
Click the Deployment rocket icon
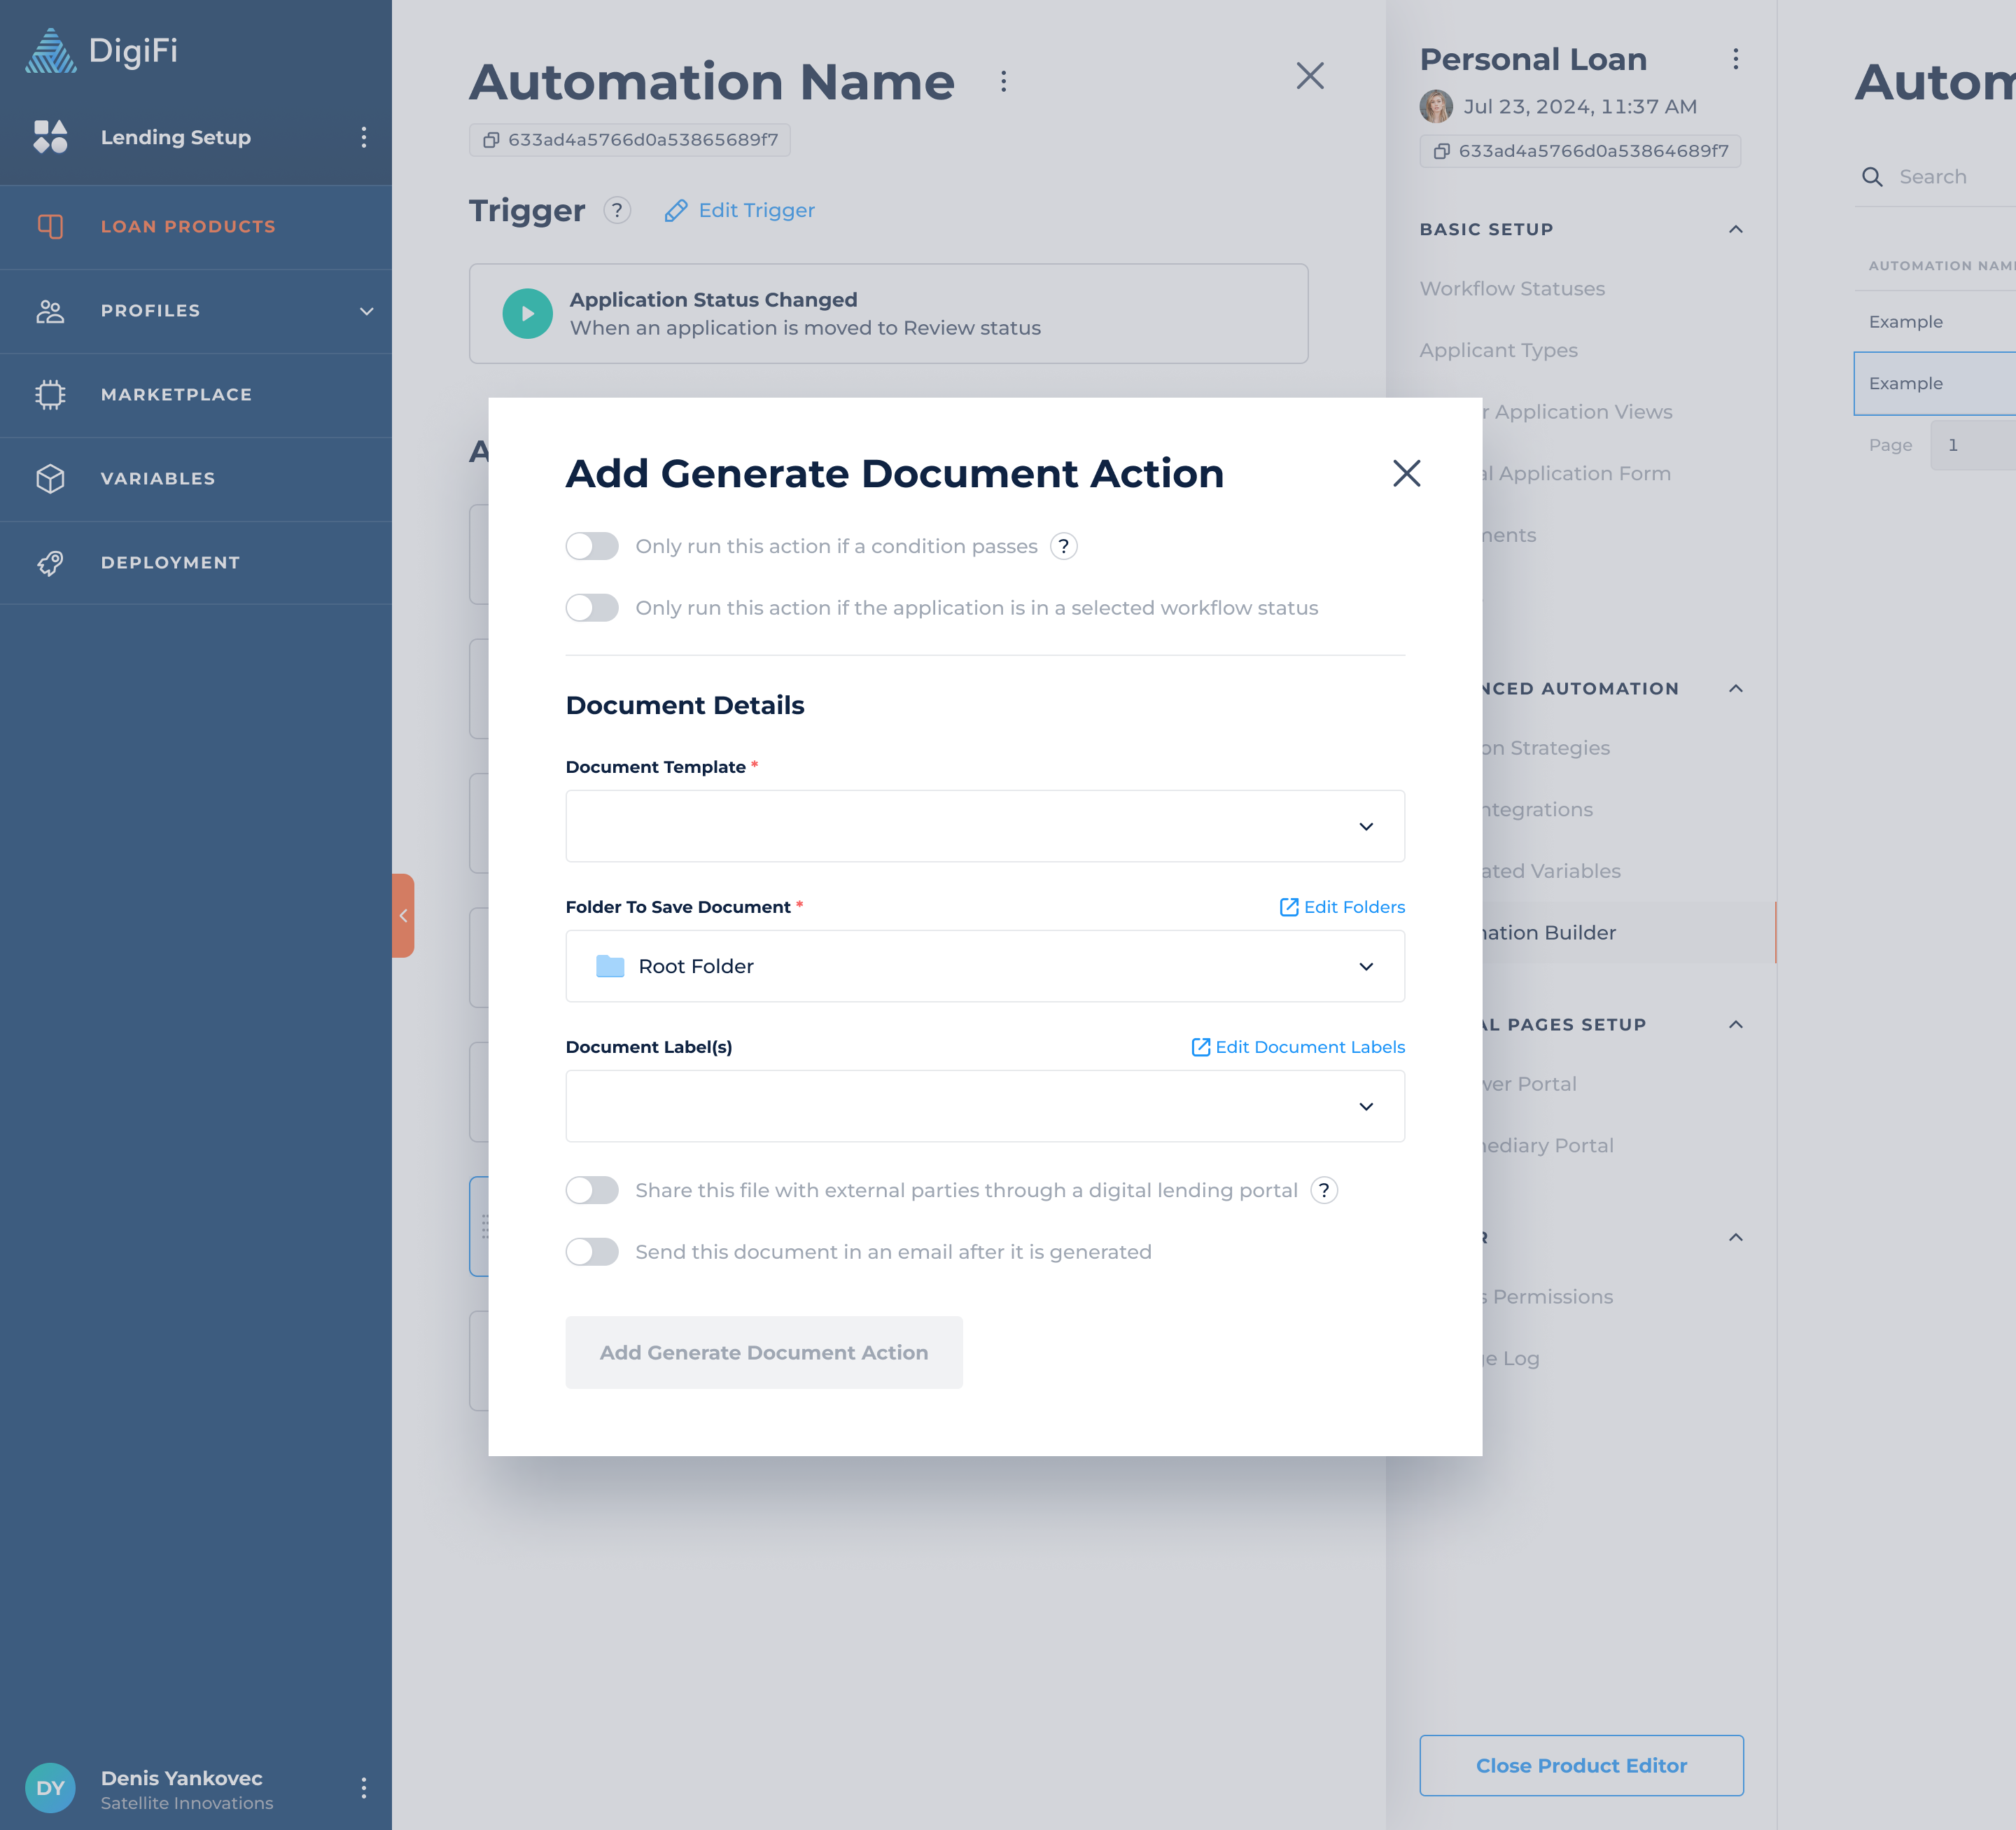[x=50, y=562]
